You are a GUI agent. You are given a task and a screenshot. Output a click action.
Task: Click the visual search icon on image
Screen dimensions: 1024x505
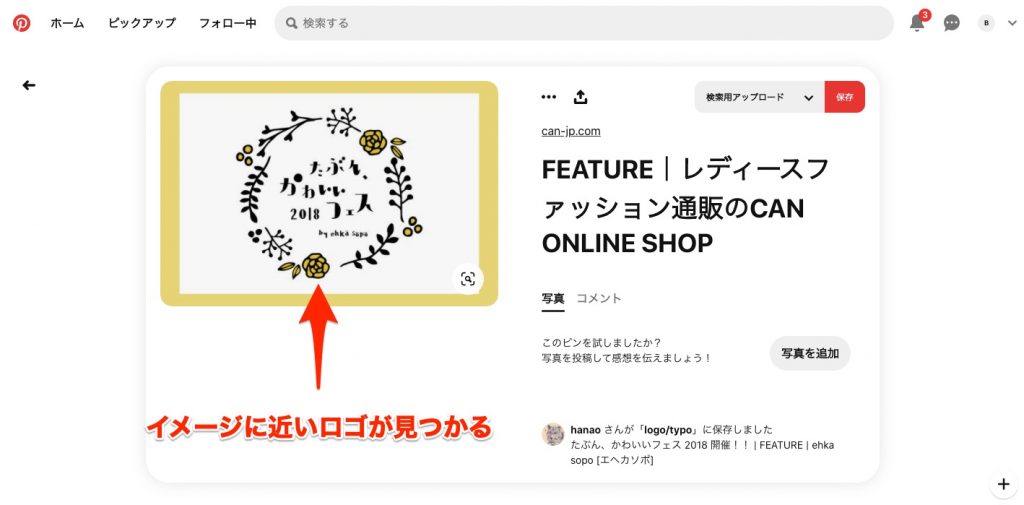pyautogui.click(x=468, y=279)
